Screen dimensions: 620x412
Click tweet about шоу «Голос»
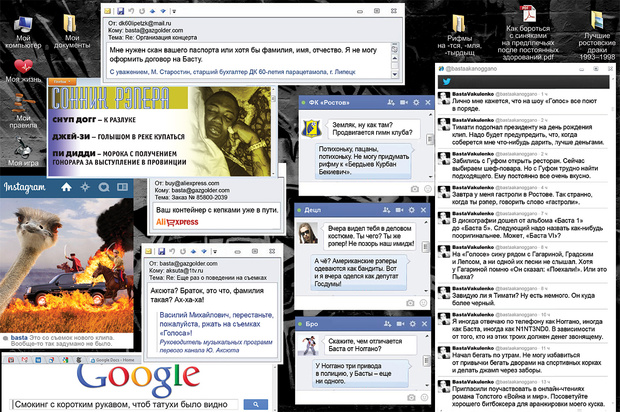click(x=523, y=102)
